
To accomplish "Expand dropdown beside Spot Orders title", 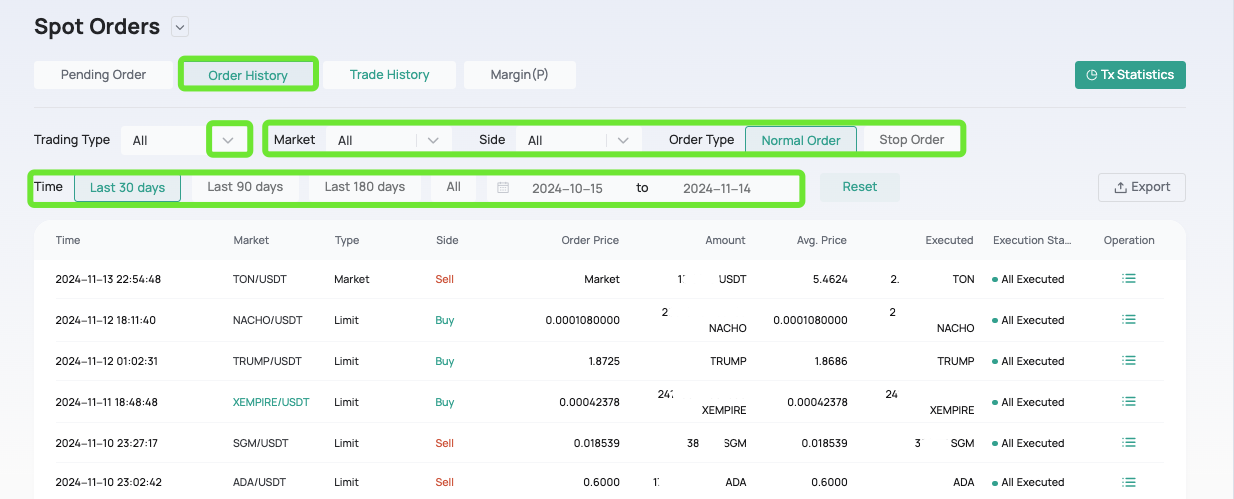I will coord(179,27).
